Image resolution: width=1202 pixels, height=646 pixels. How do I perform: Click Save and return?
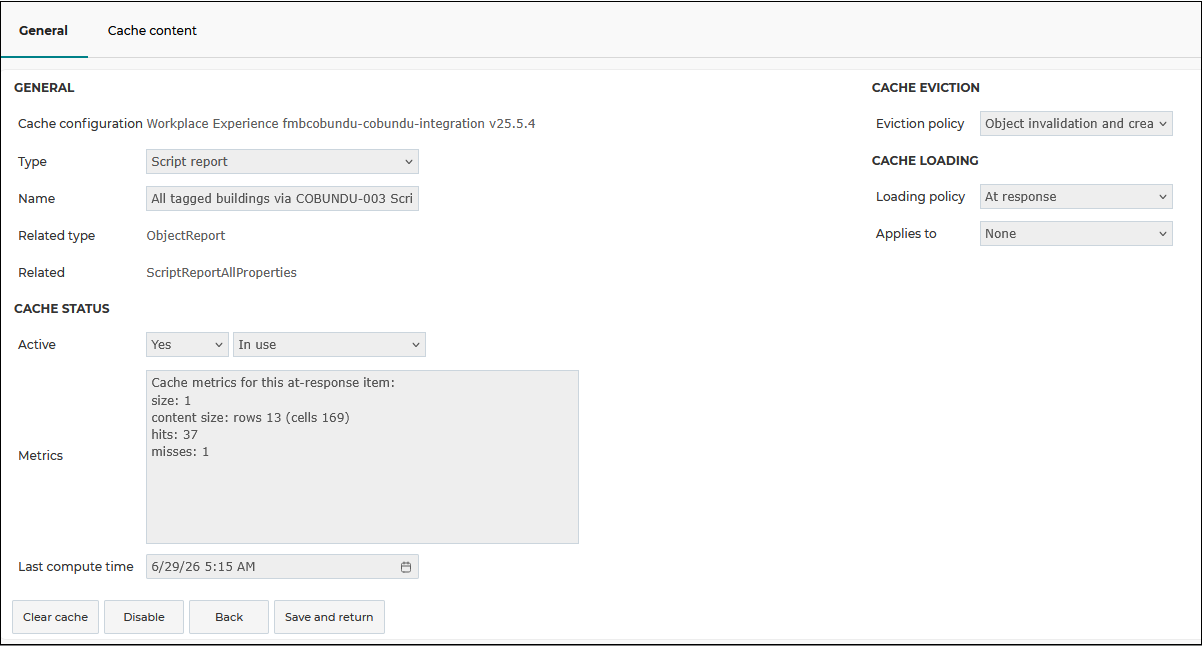(x=329, y=617)
